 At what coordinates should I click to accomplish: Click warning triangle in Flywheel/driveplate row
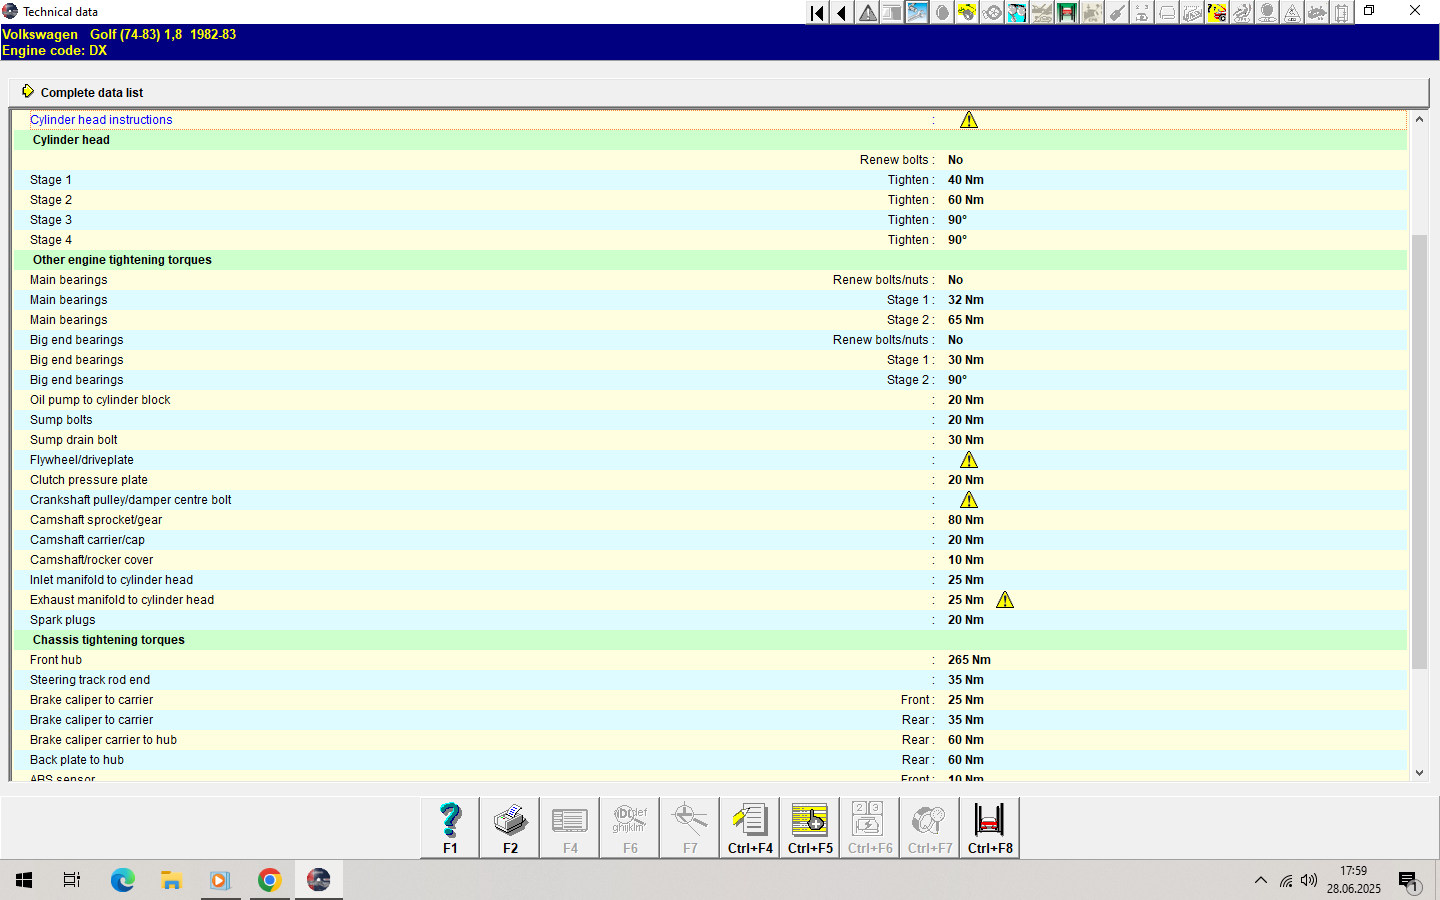click(969, 460)
